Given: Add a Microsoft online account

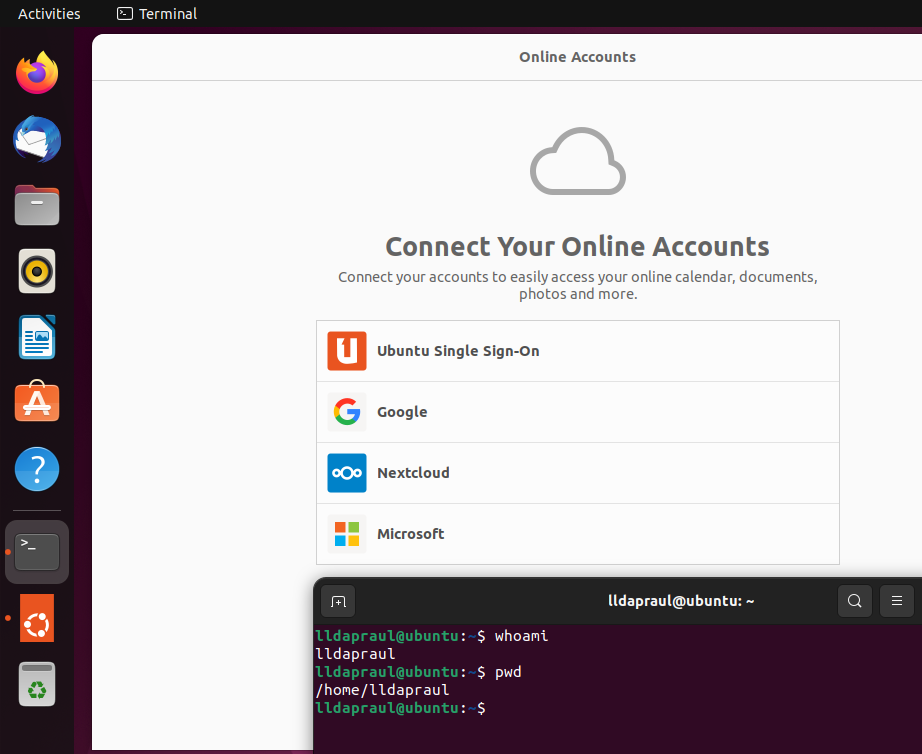Looking at the screenshot, I should click(x=577, y=534).
